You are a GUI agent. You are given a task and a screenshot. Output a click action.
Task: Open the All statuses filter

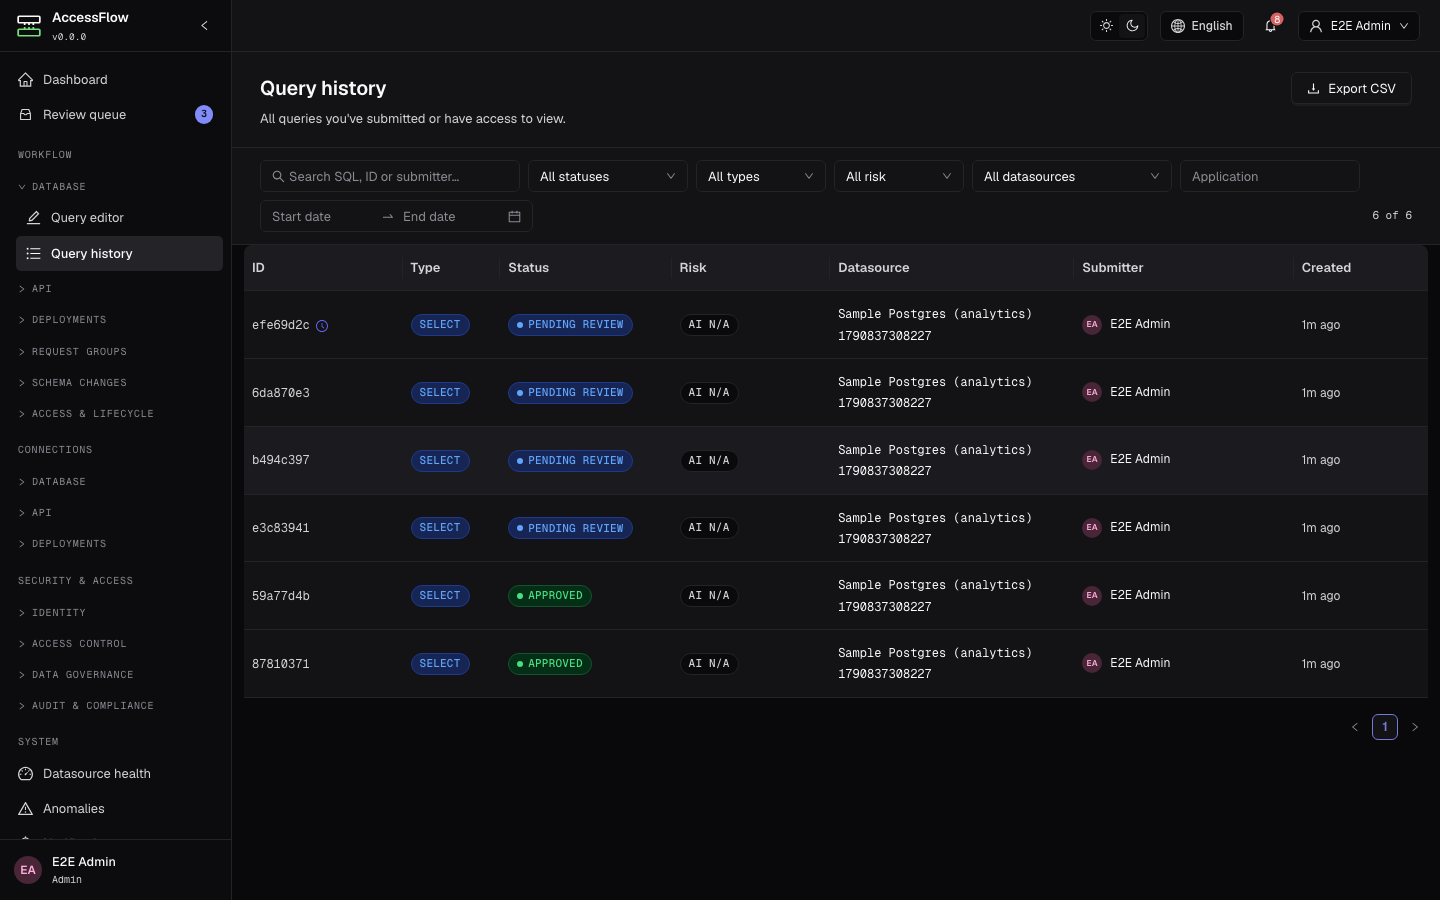(608, 176)
